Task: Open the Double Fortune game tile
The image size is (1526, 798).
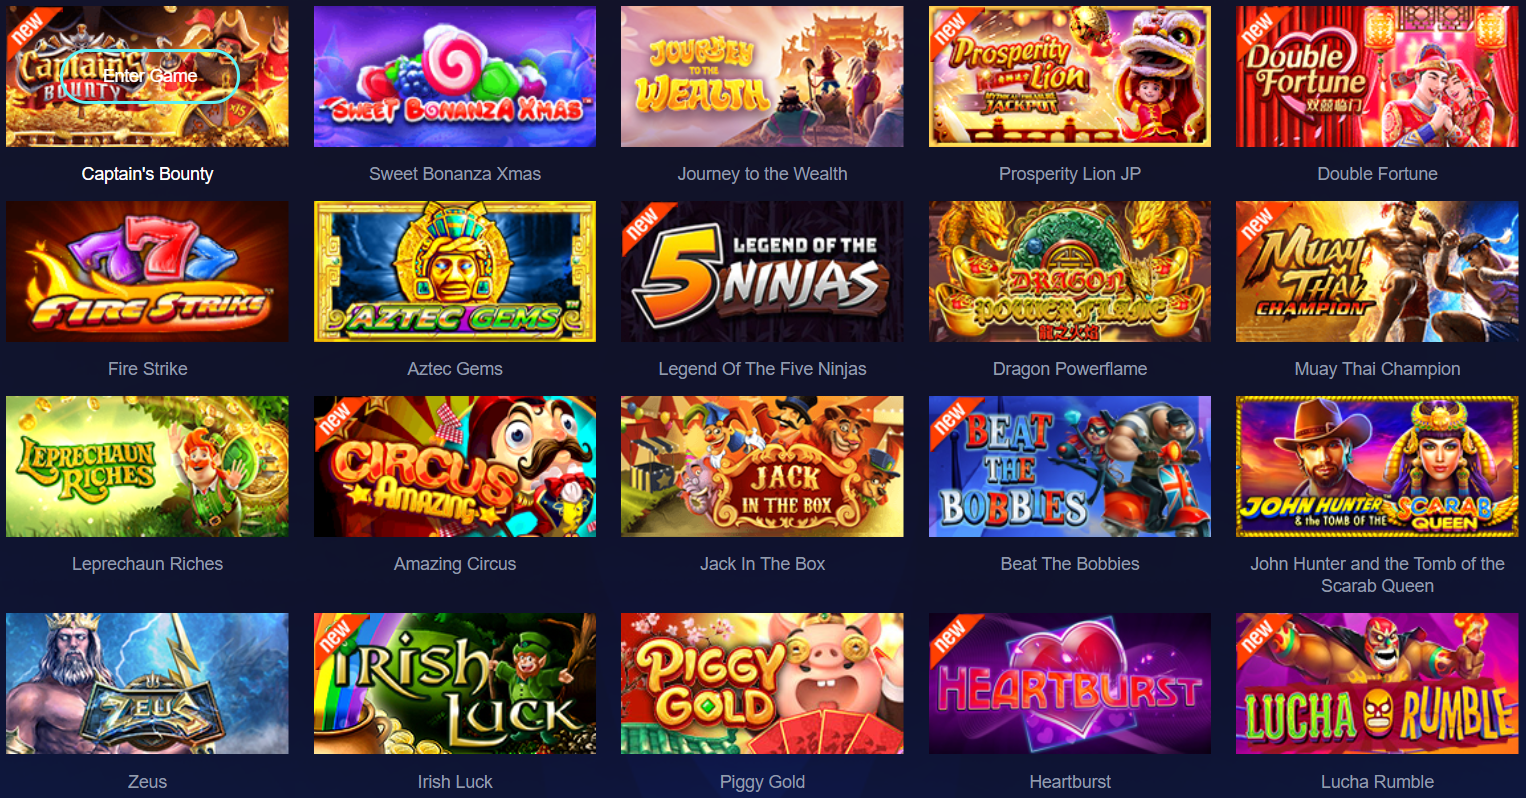Action: 1377,76
